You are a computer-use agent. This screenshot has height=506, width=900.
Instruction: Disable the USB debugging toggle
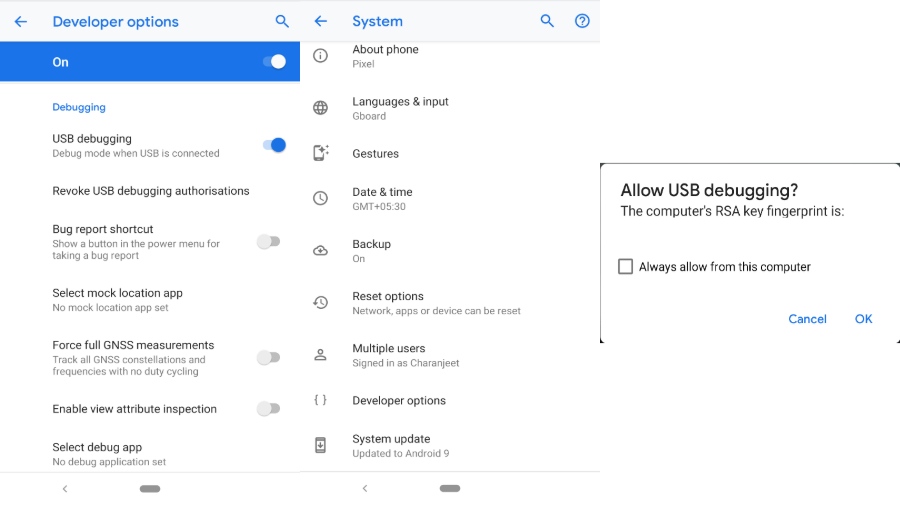[273, 145]
